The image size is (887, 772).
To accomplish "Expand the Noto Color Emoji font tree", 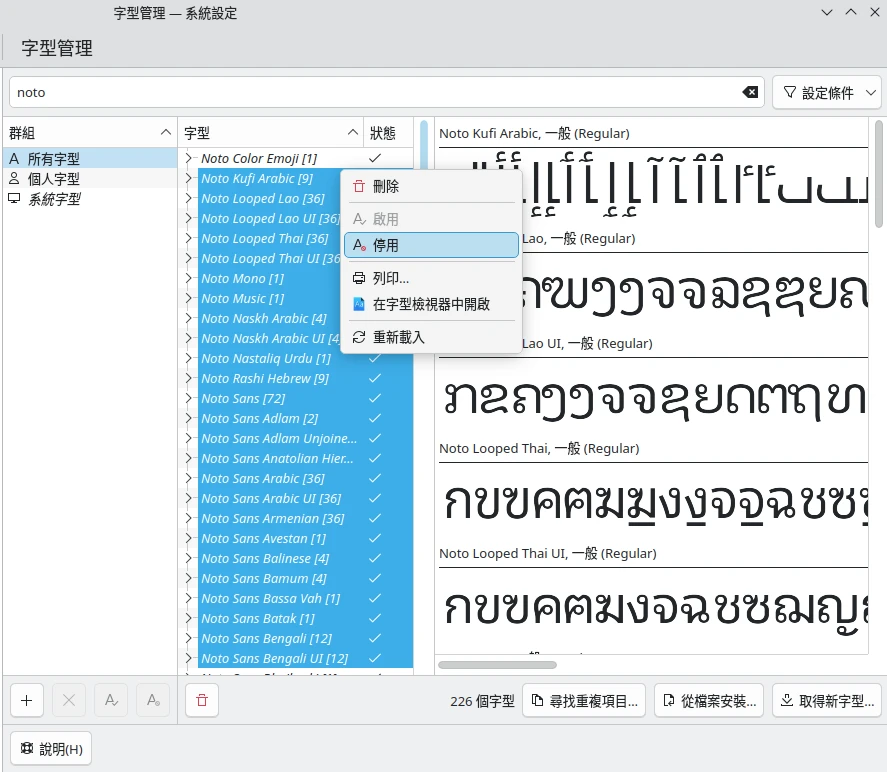I will click(x=188, y=158).
